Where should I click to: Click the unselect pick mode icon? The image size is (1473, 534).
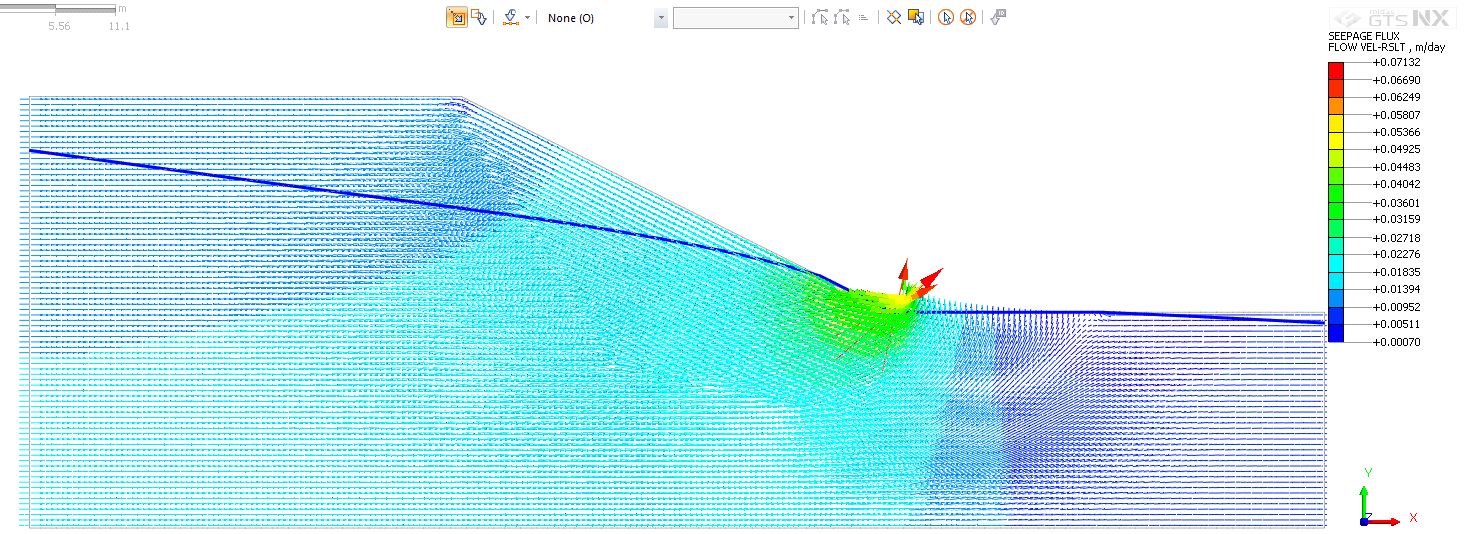point(479,18)
